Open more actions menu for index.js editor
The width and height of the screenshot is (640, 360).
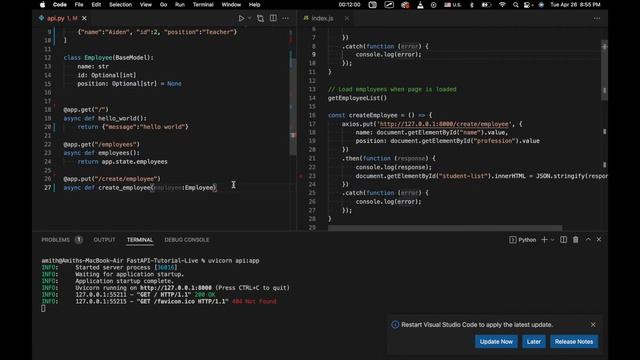coord(597,18)
